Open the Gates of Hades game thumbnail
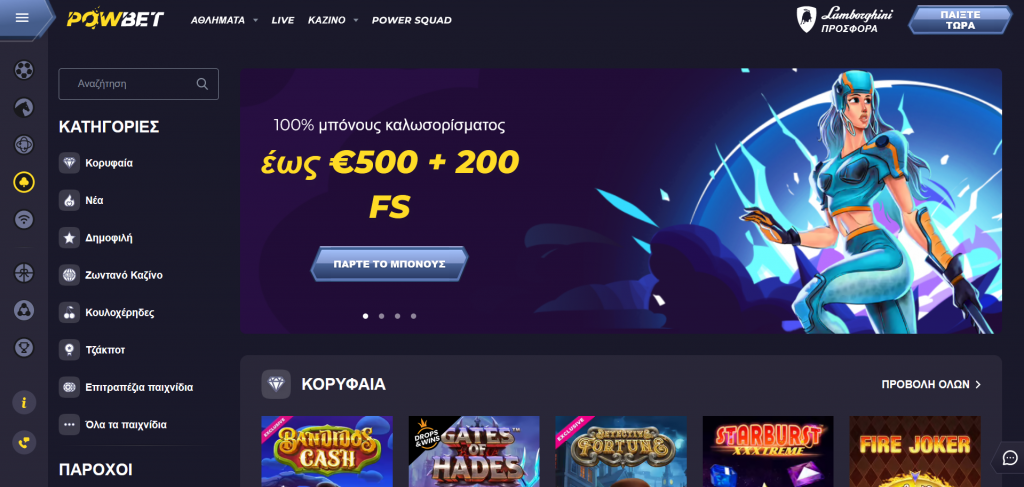The image size is (1024, 487). [x=474, y=452]
